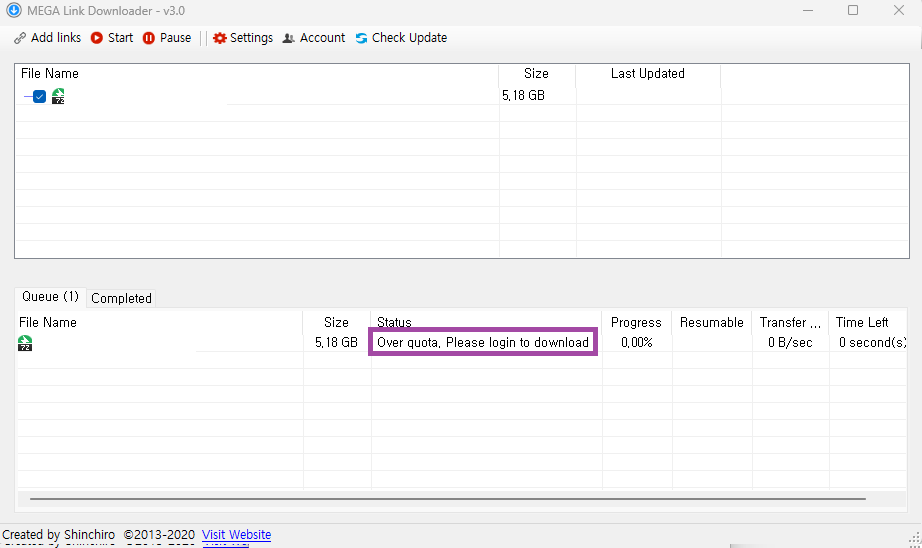
Task: Click the Progress column header
Action: coord(637,322)
